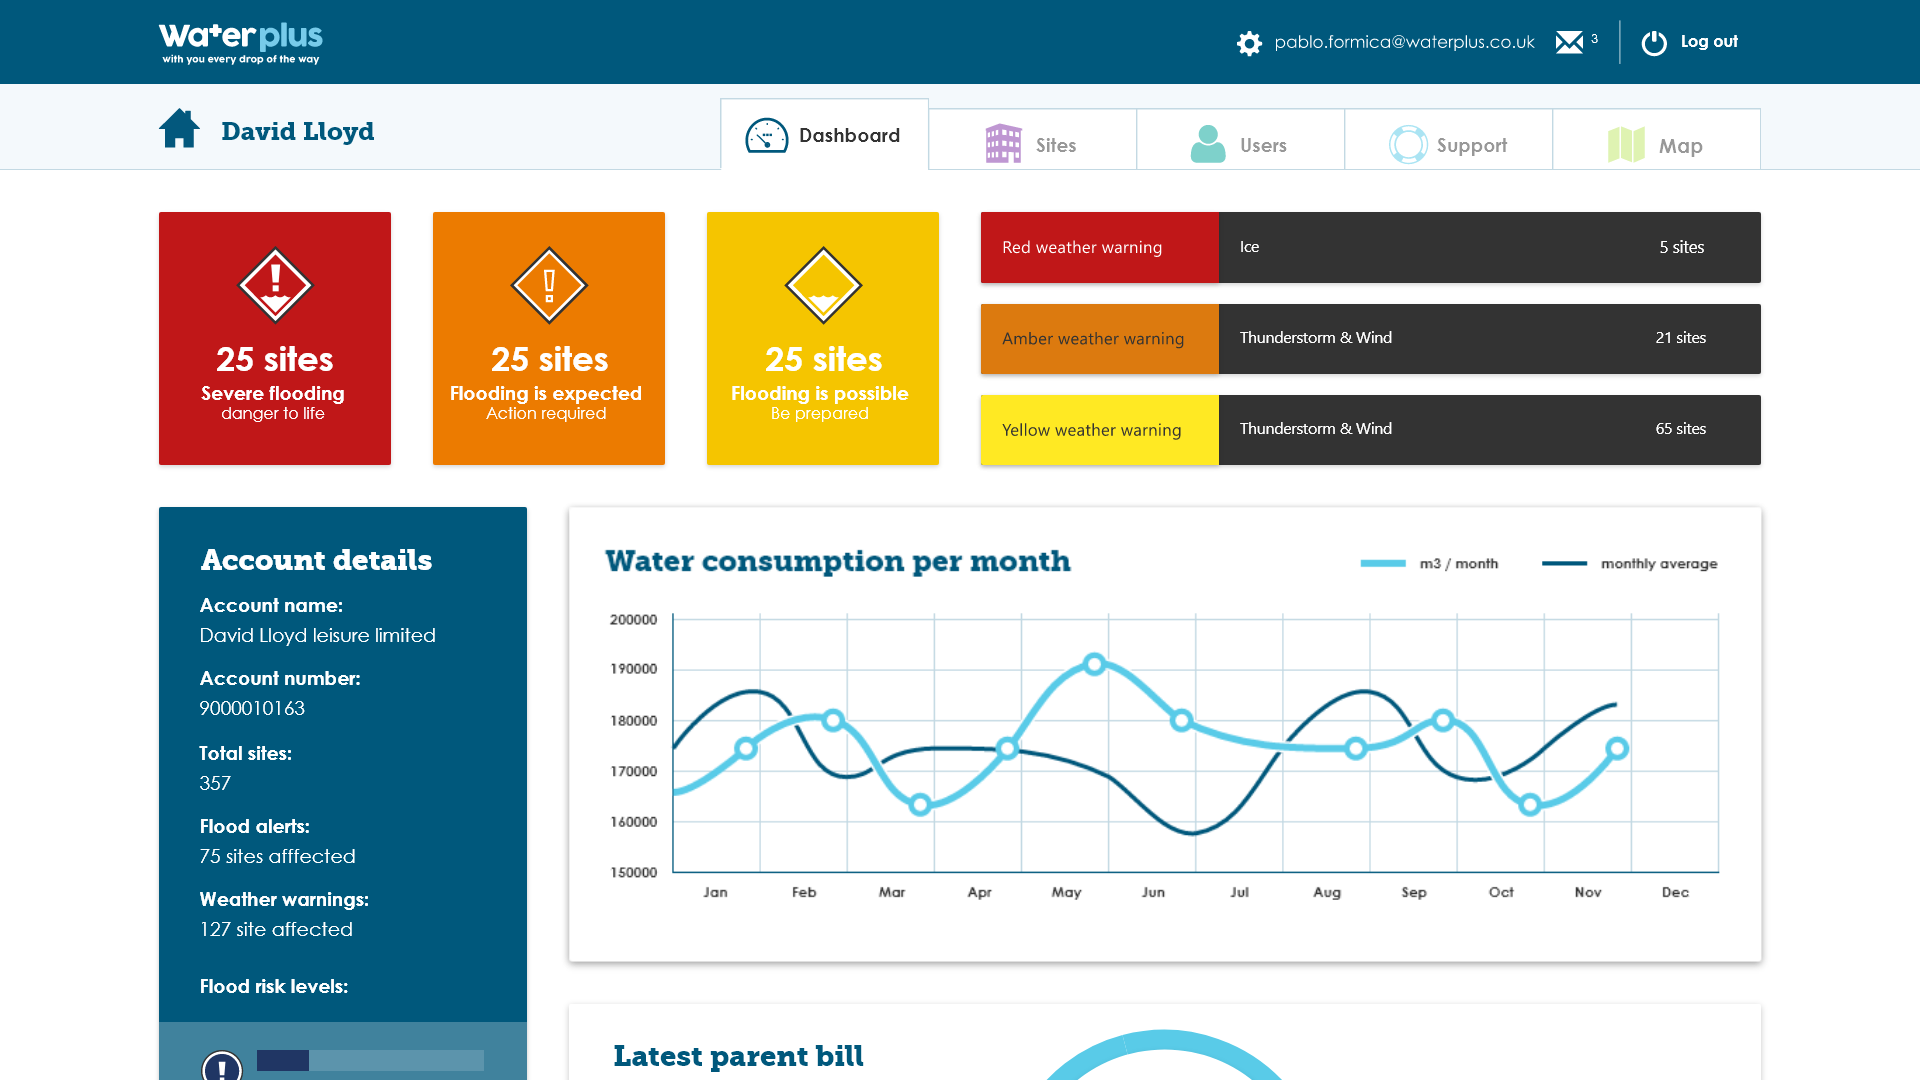Click the Dashboard gauge icon
The height and width of the screenshot is (1080, 1920).
click(767, 136)
